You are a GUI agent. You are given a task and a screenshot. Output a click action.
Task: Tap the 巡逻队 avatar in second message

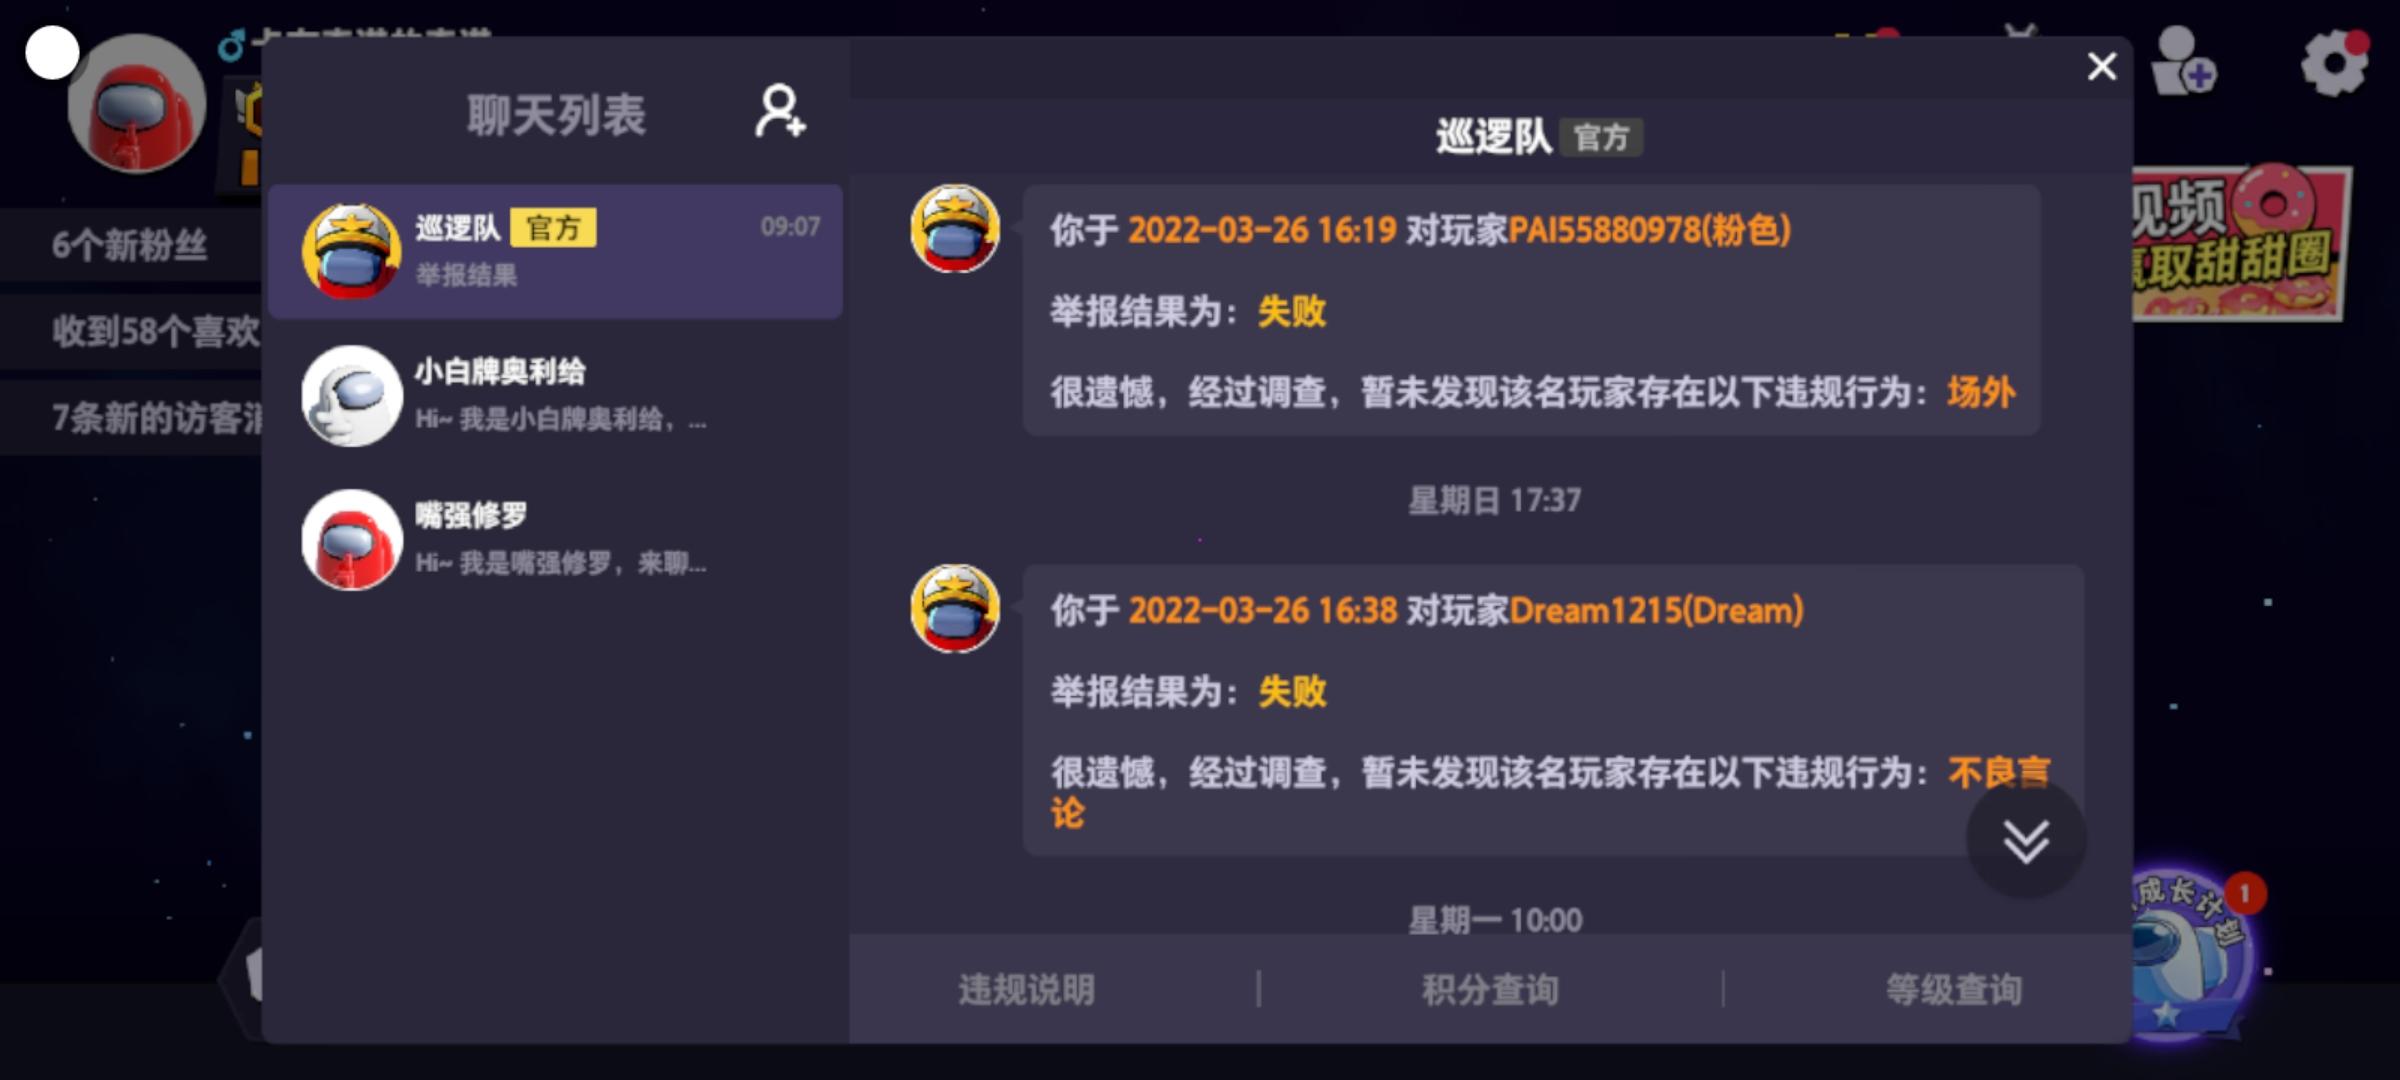coord(955,609)
